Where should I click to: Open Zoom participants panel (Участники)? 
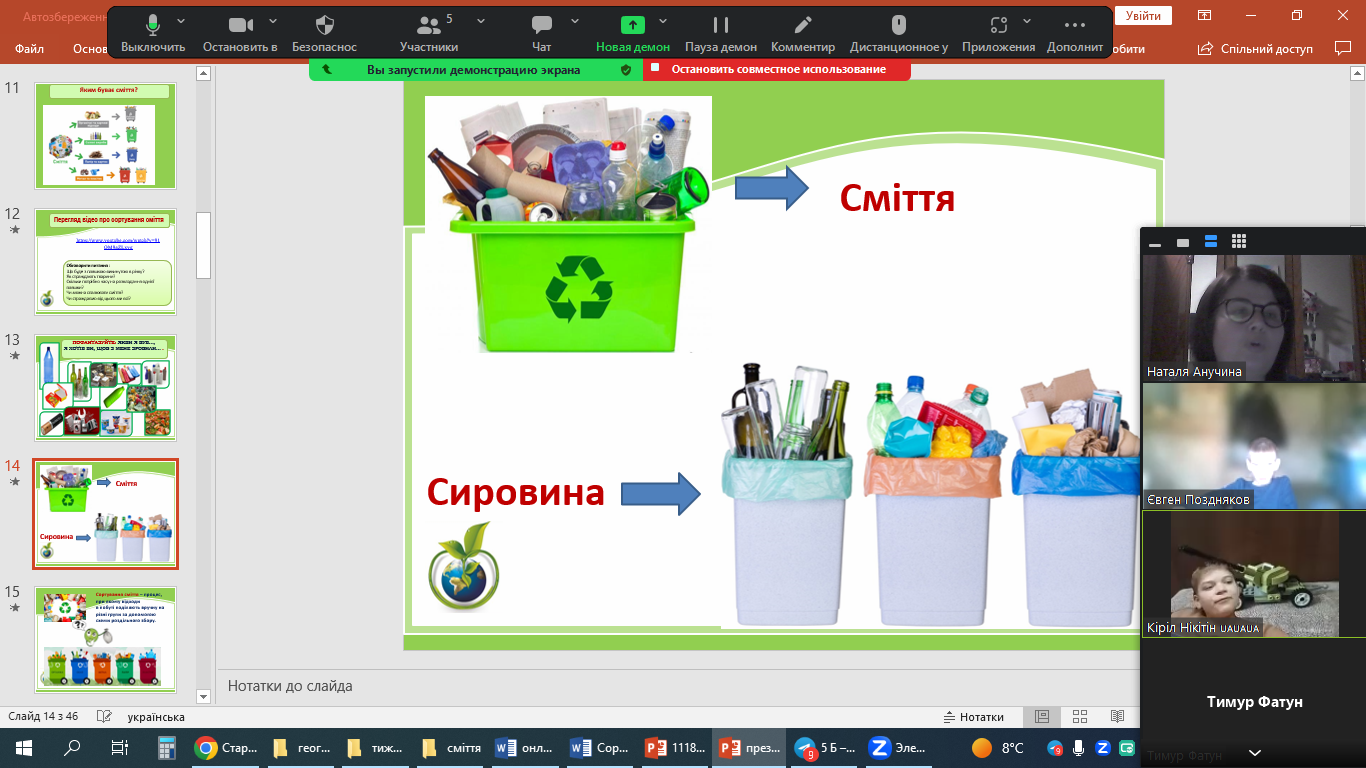click(429, 34)
